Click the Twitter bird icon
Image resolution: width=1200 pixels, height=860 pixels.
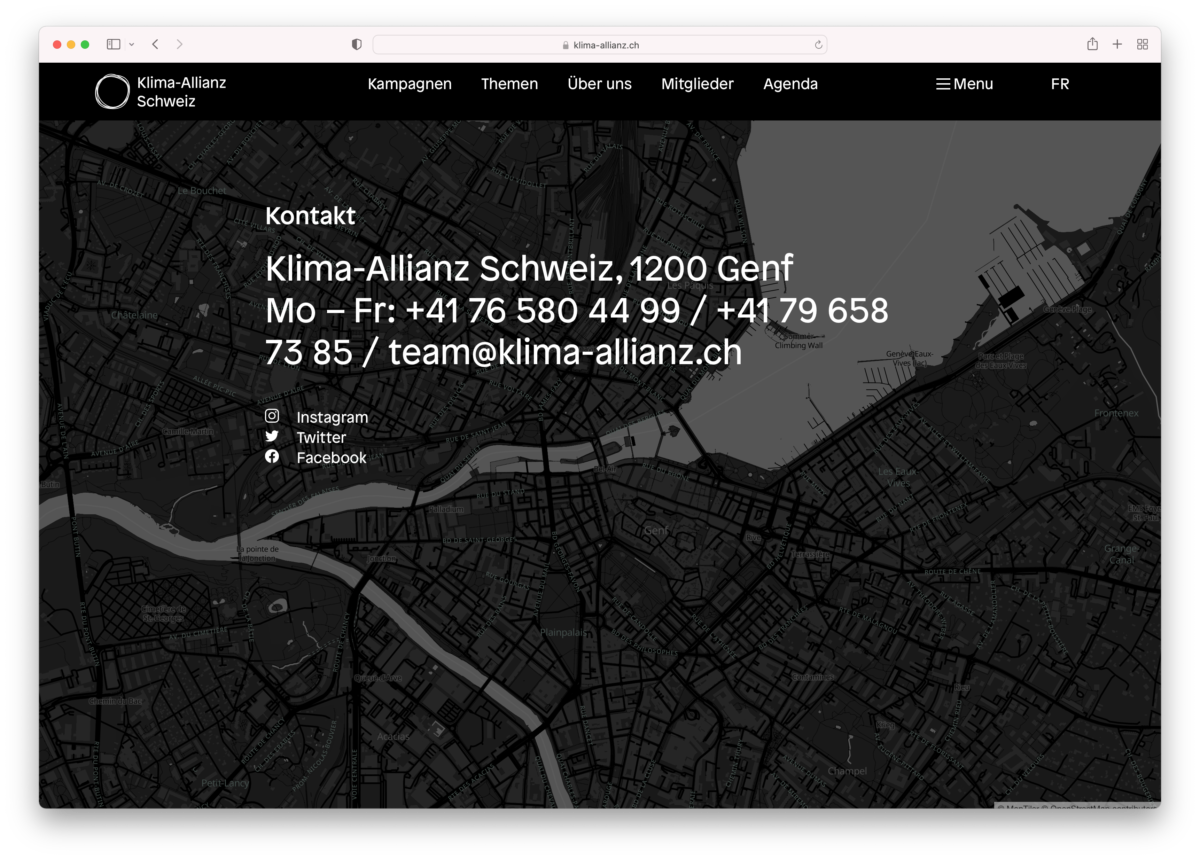click(272, 437)
